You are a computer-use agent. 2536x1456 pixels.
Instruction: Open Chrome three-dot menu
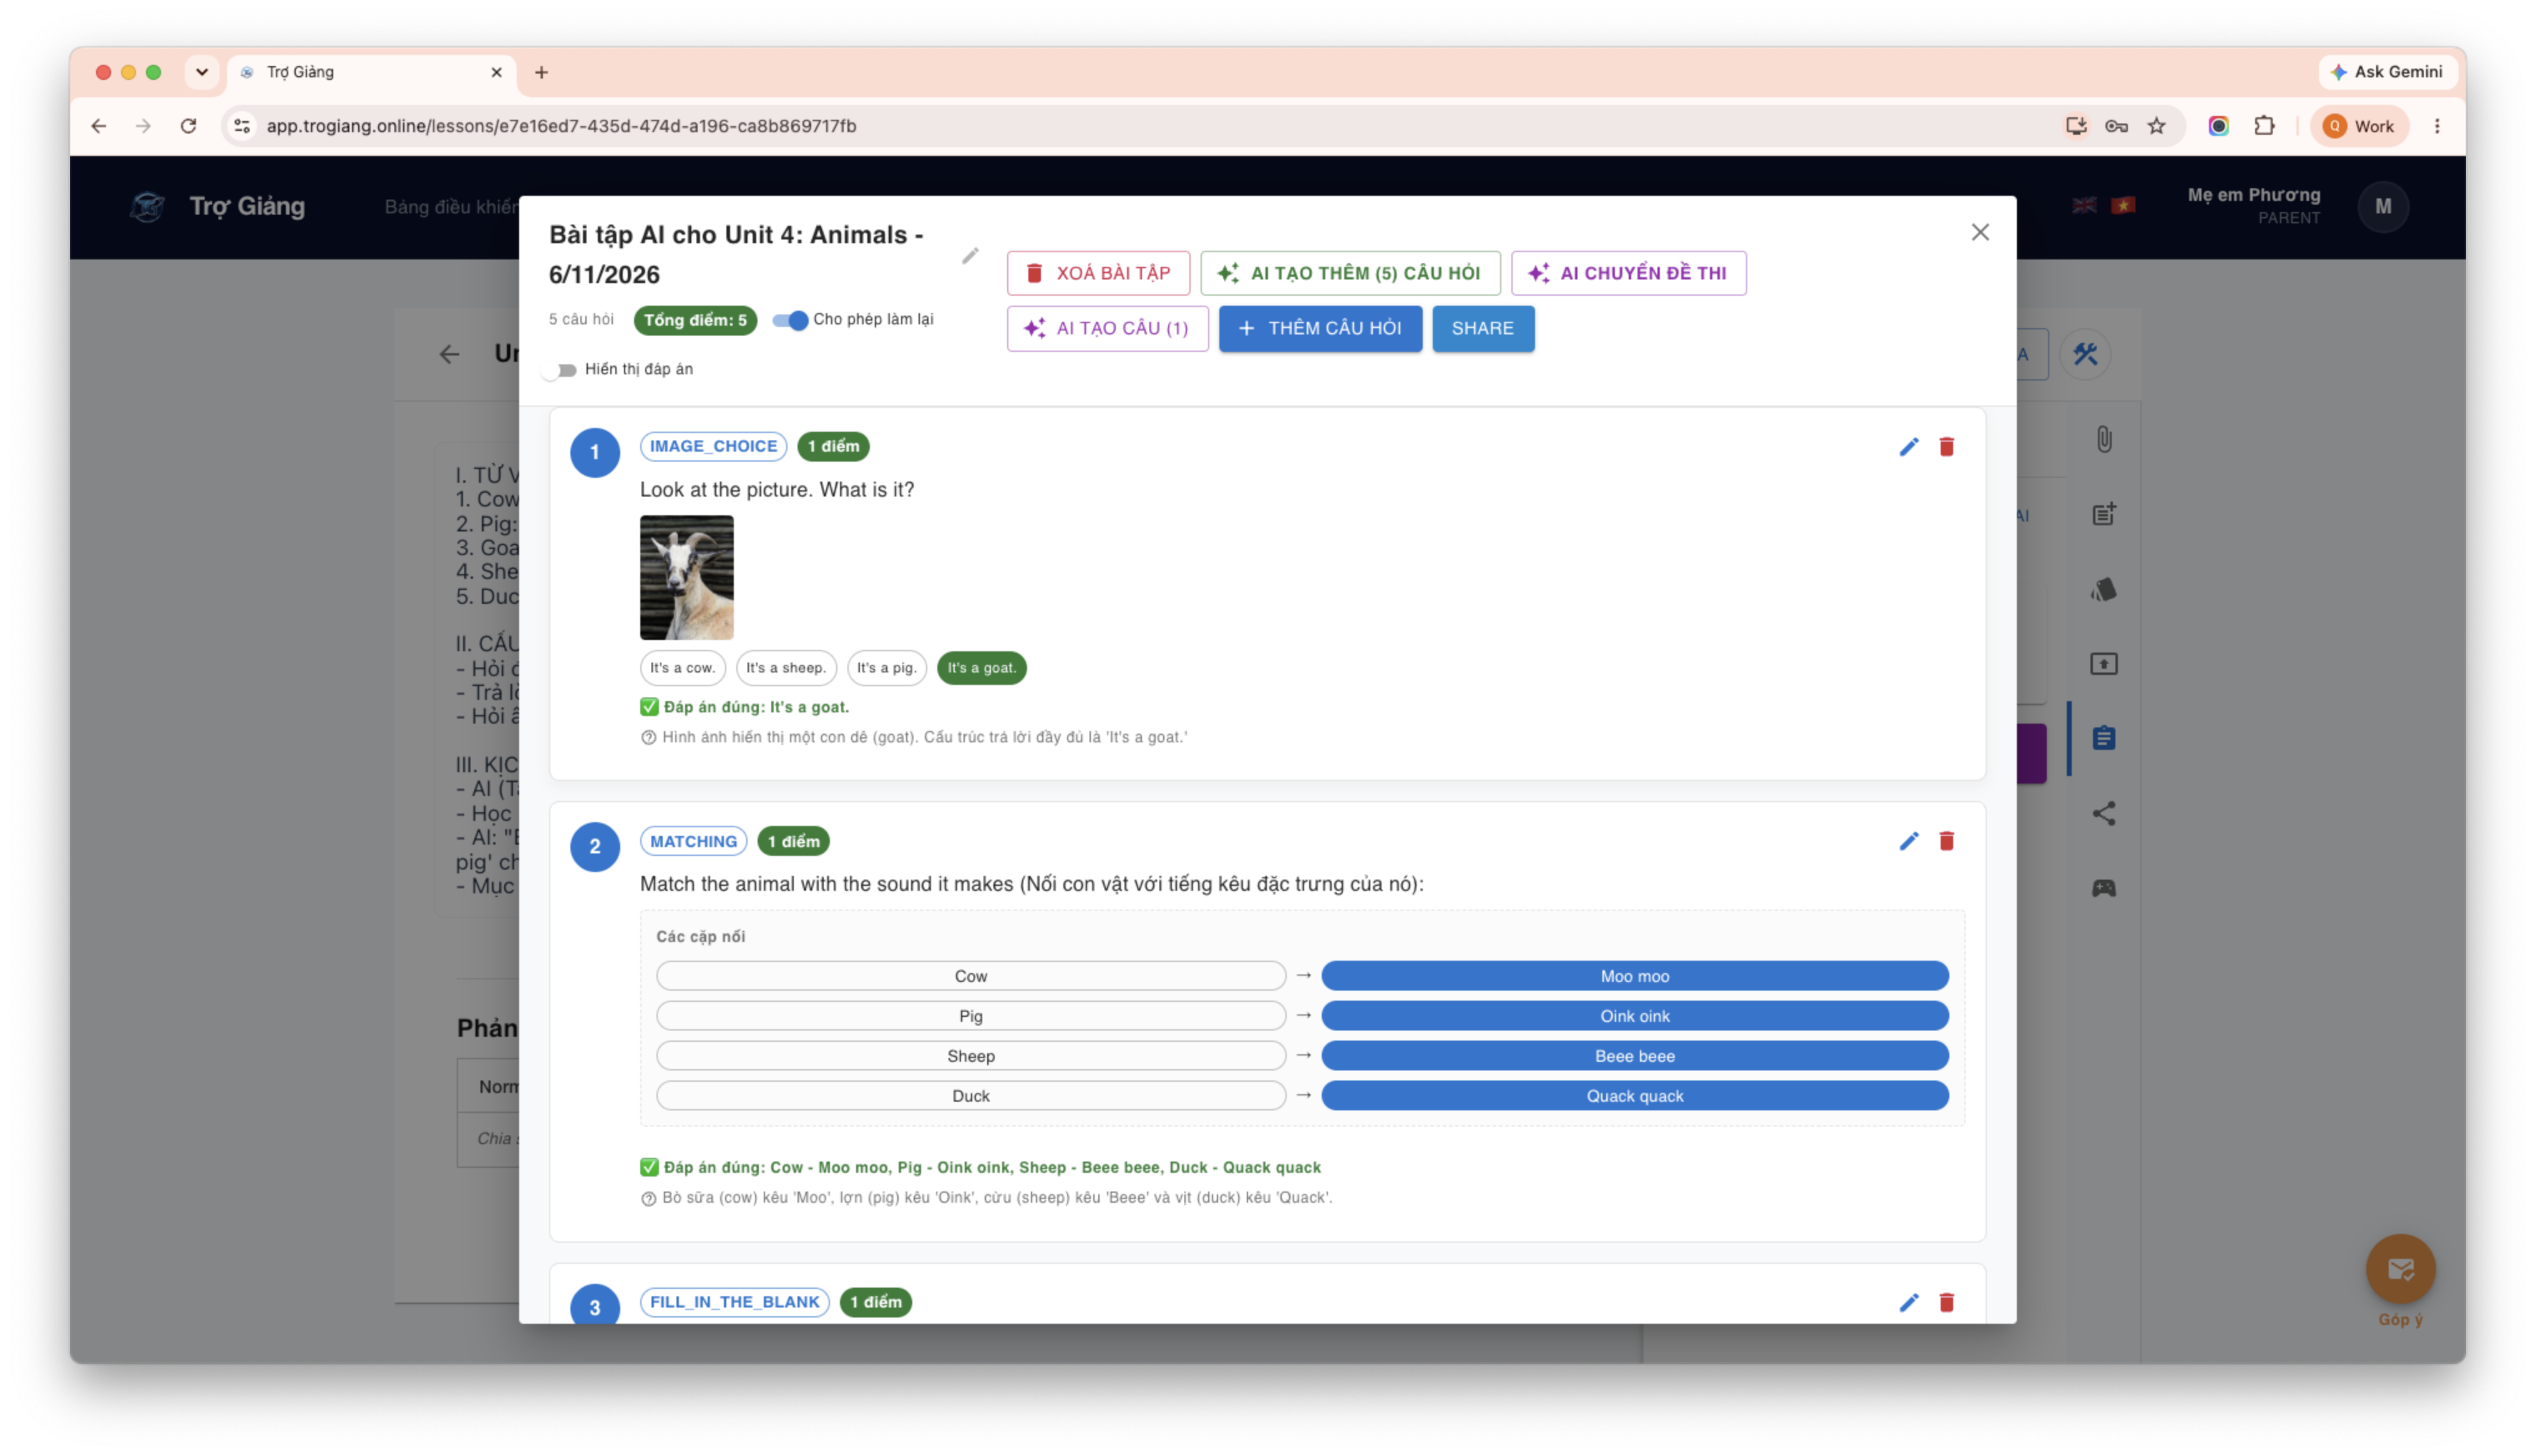2437,126
